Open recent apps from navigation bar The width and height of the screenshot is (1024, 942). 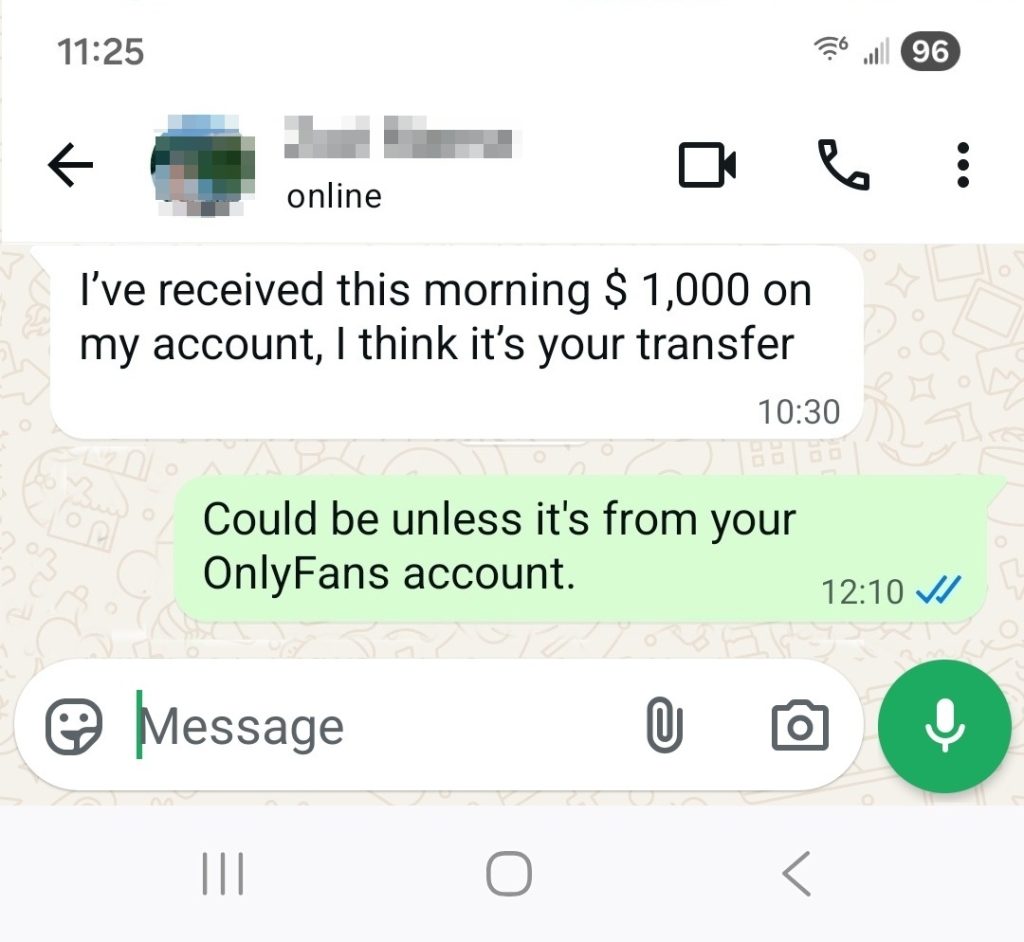coord(223,873)
